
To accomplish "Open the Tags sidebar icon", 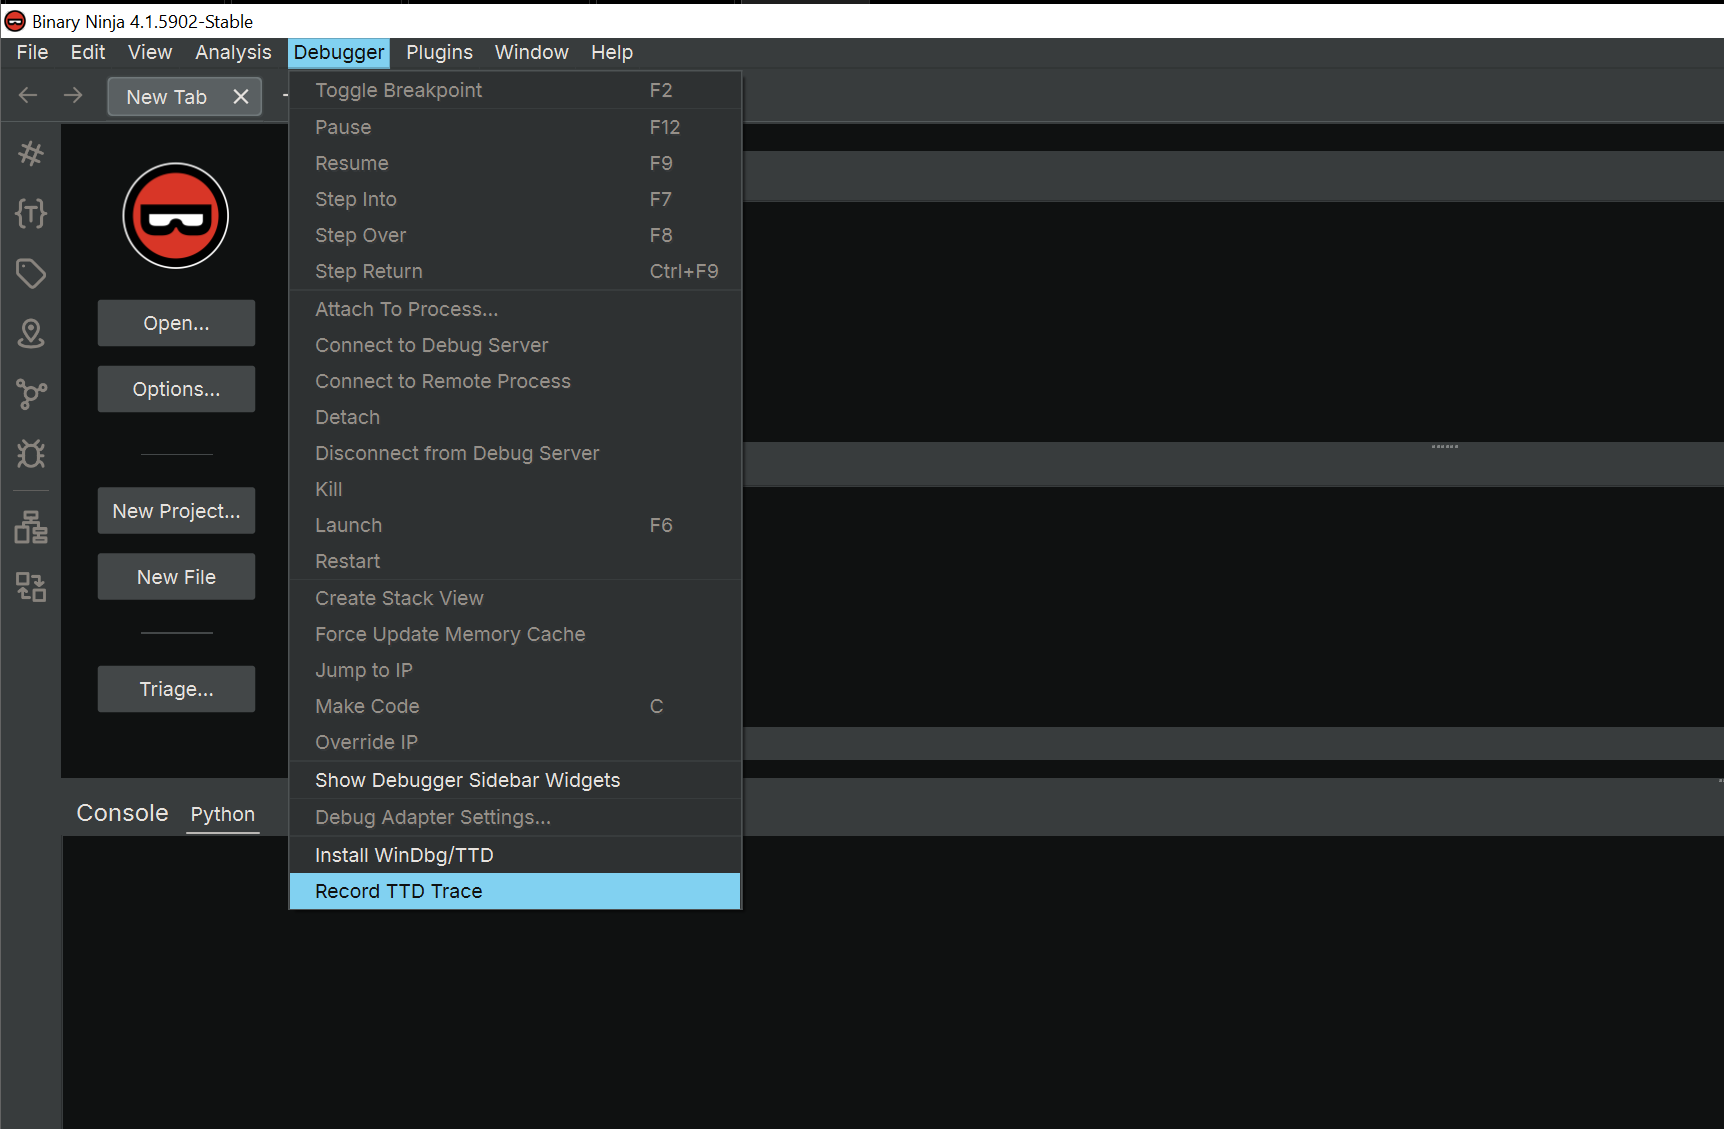I will click(31, 273).
